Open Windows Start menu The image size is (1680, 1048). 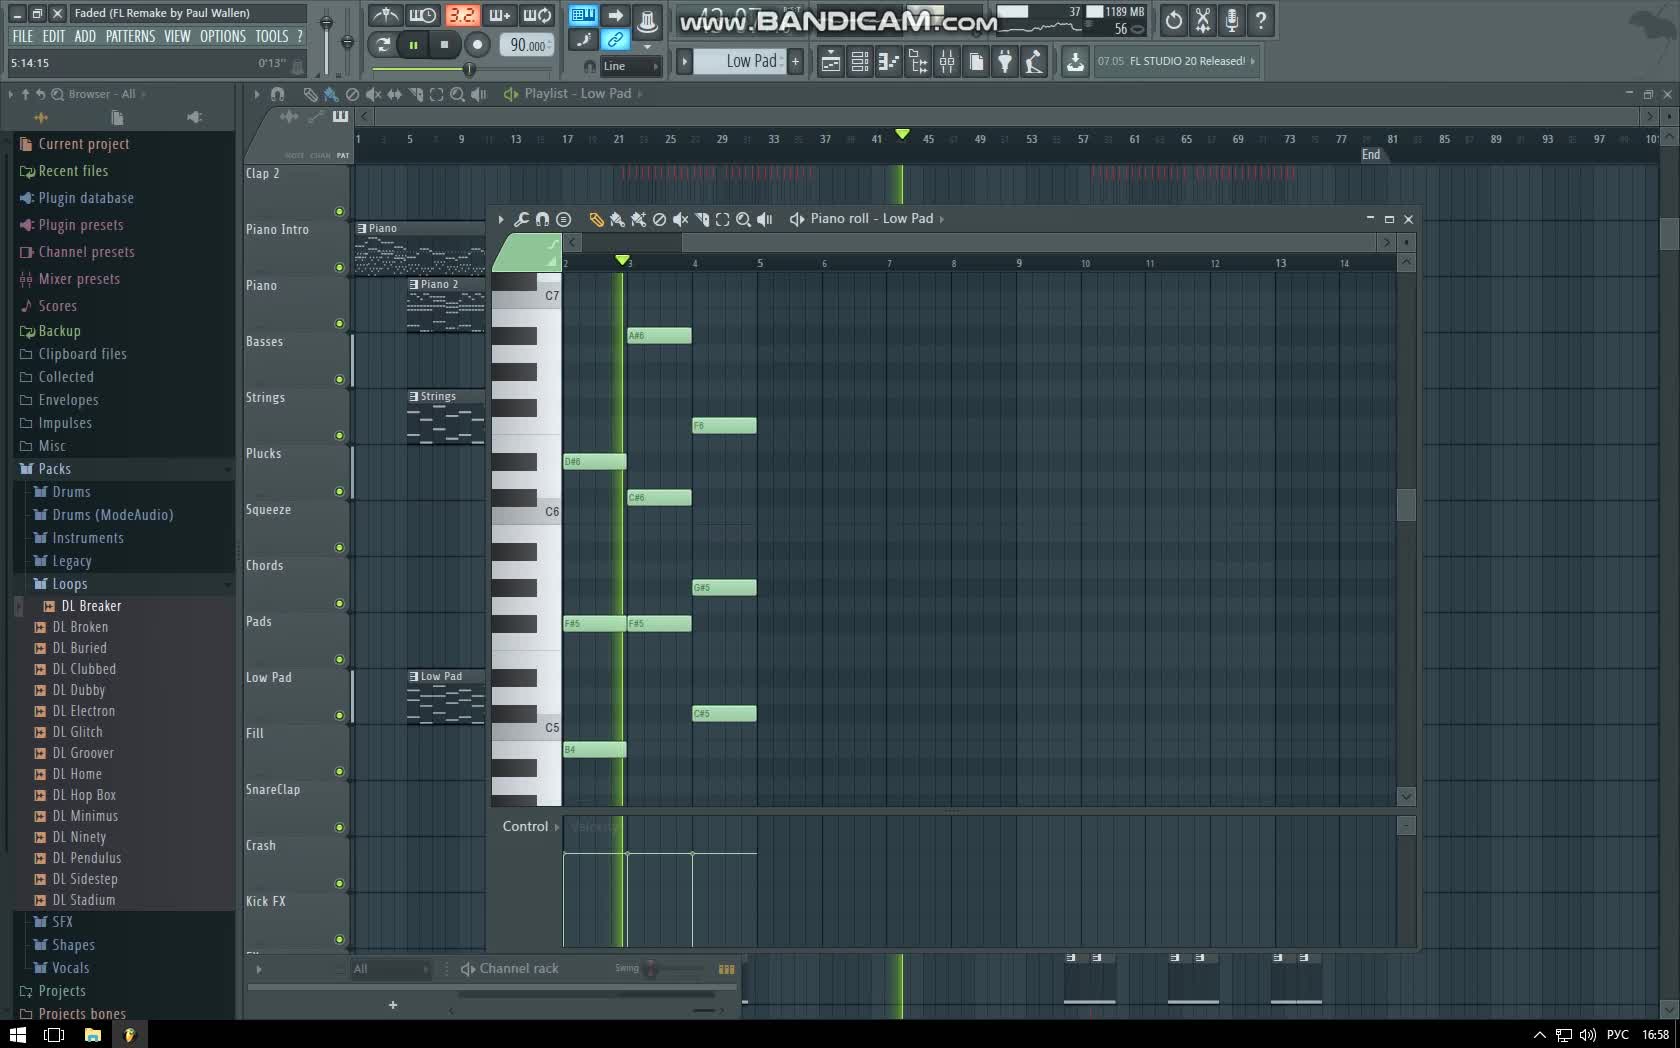(x=17, y=1035)
